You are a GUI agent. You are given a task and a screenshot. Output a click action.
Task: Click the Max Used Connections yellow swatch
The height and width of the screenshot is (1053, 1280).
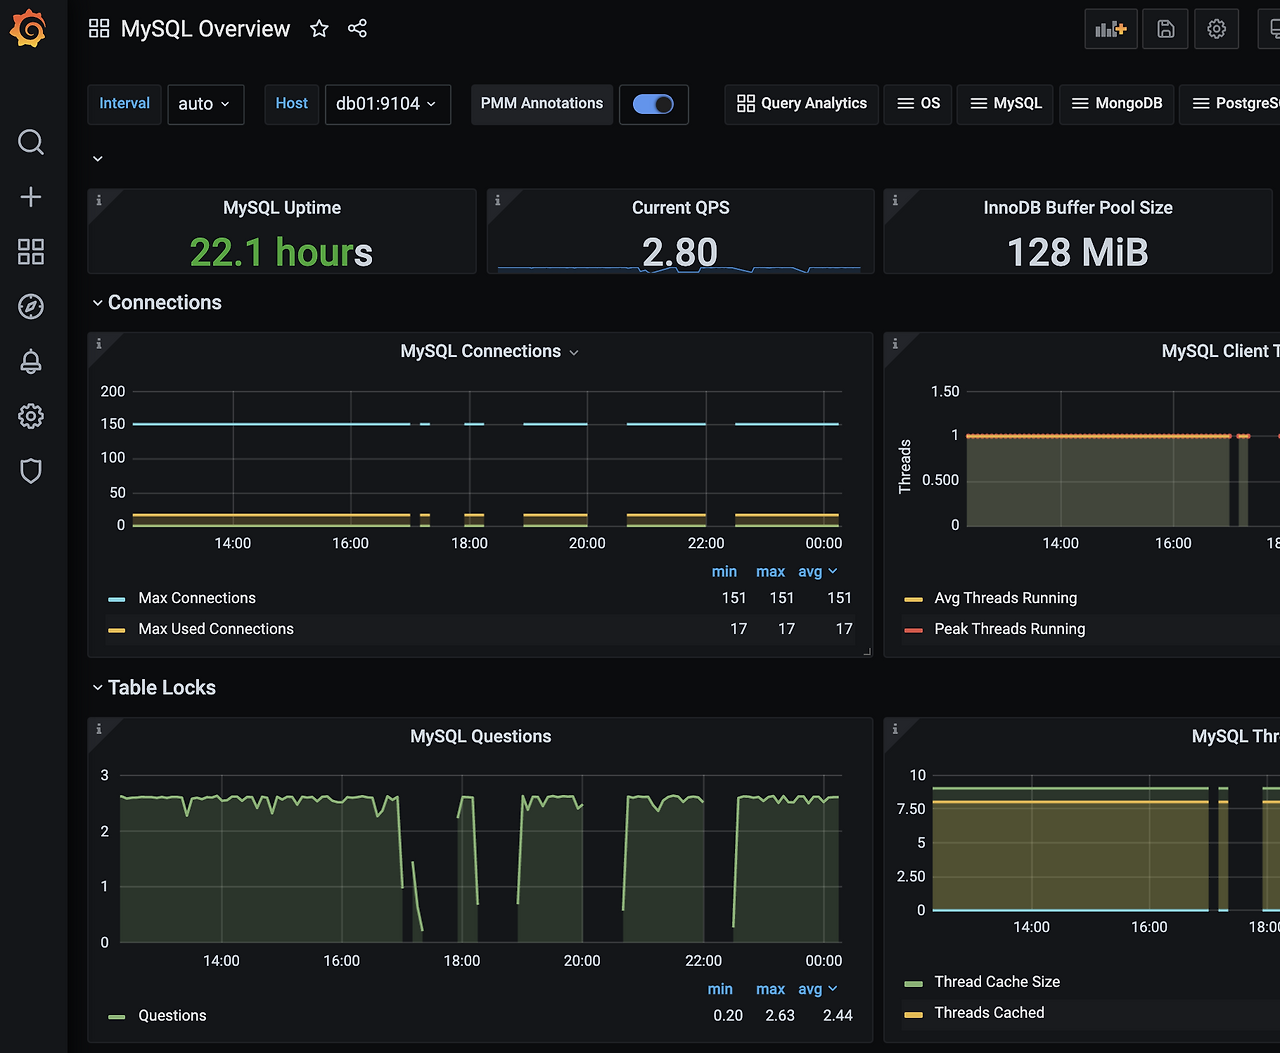coord(117,630)
